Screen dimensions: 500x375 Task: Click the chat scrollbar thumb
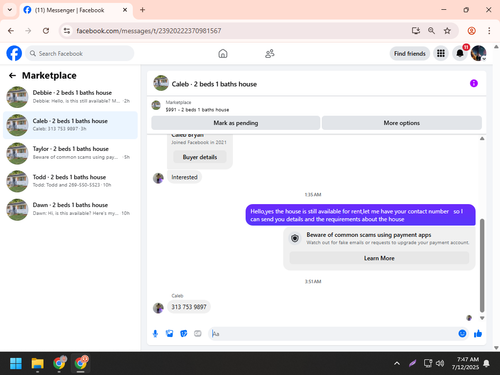click(482, 266)
